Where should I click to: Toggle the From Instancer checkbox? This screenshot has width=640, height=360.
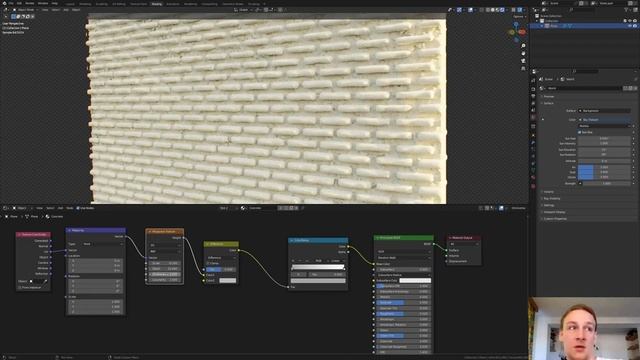[20, 287]
